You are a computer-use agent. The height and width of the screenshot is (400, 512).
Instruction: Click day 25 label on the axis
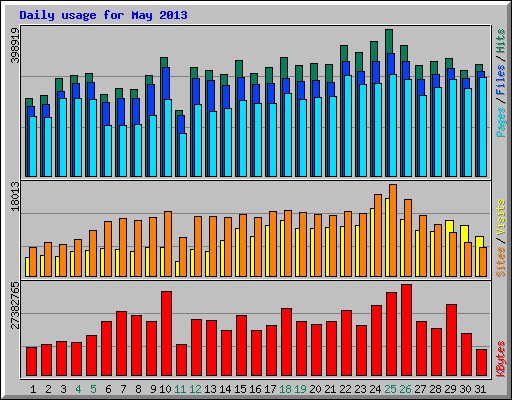(390, 389)
